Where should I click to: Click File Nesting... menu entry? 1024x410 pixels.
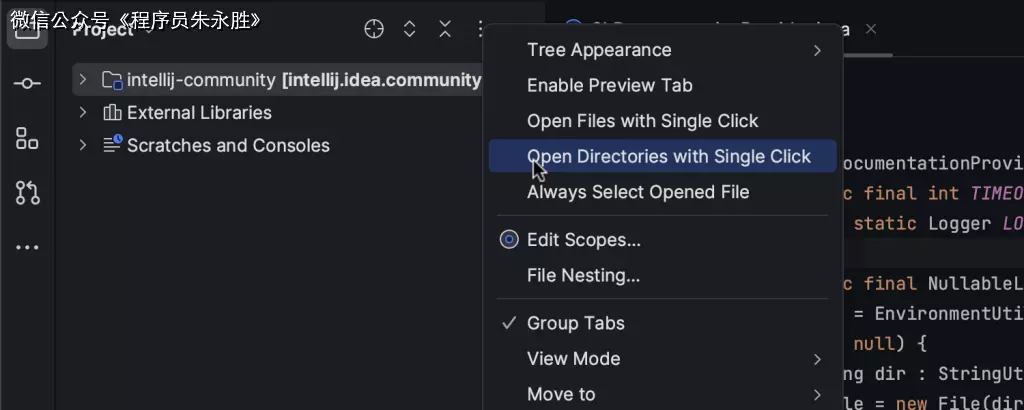[583, 275]
